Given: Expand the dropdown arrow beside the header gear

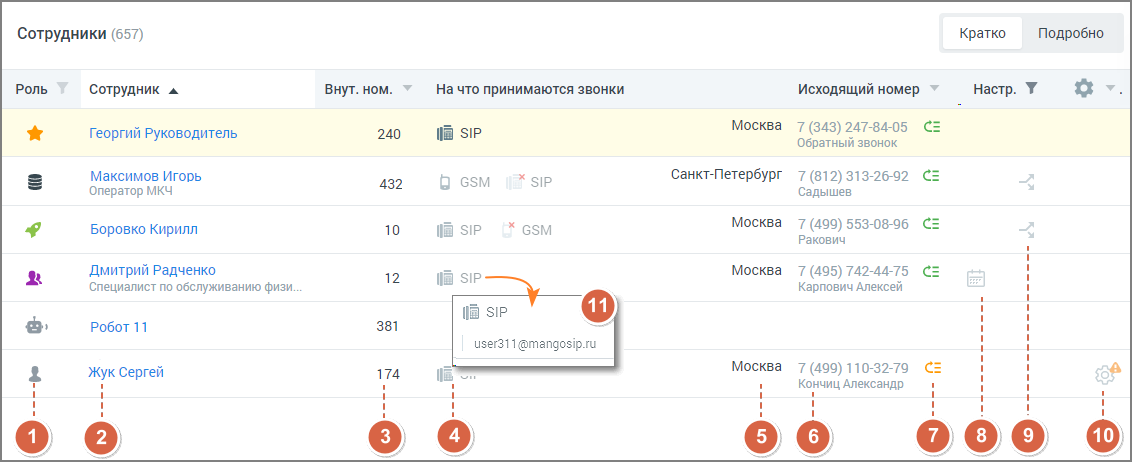Looking at the screenshot, I should pos(1110,89).
